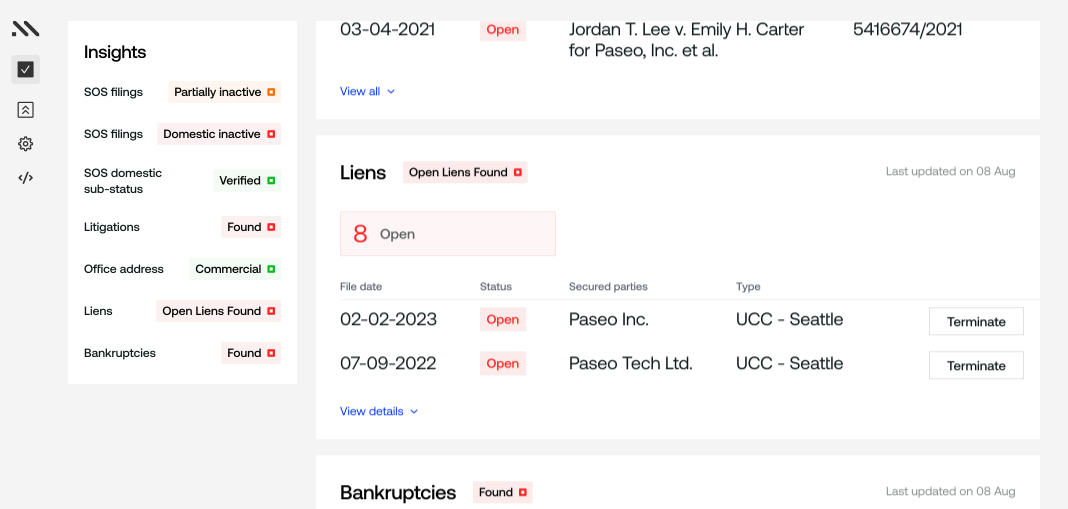Viewport: 1068px width, 509px height.
Task: Click Open status on 02-02-2023 lien
Action: [x=502, y=320]
